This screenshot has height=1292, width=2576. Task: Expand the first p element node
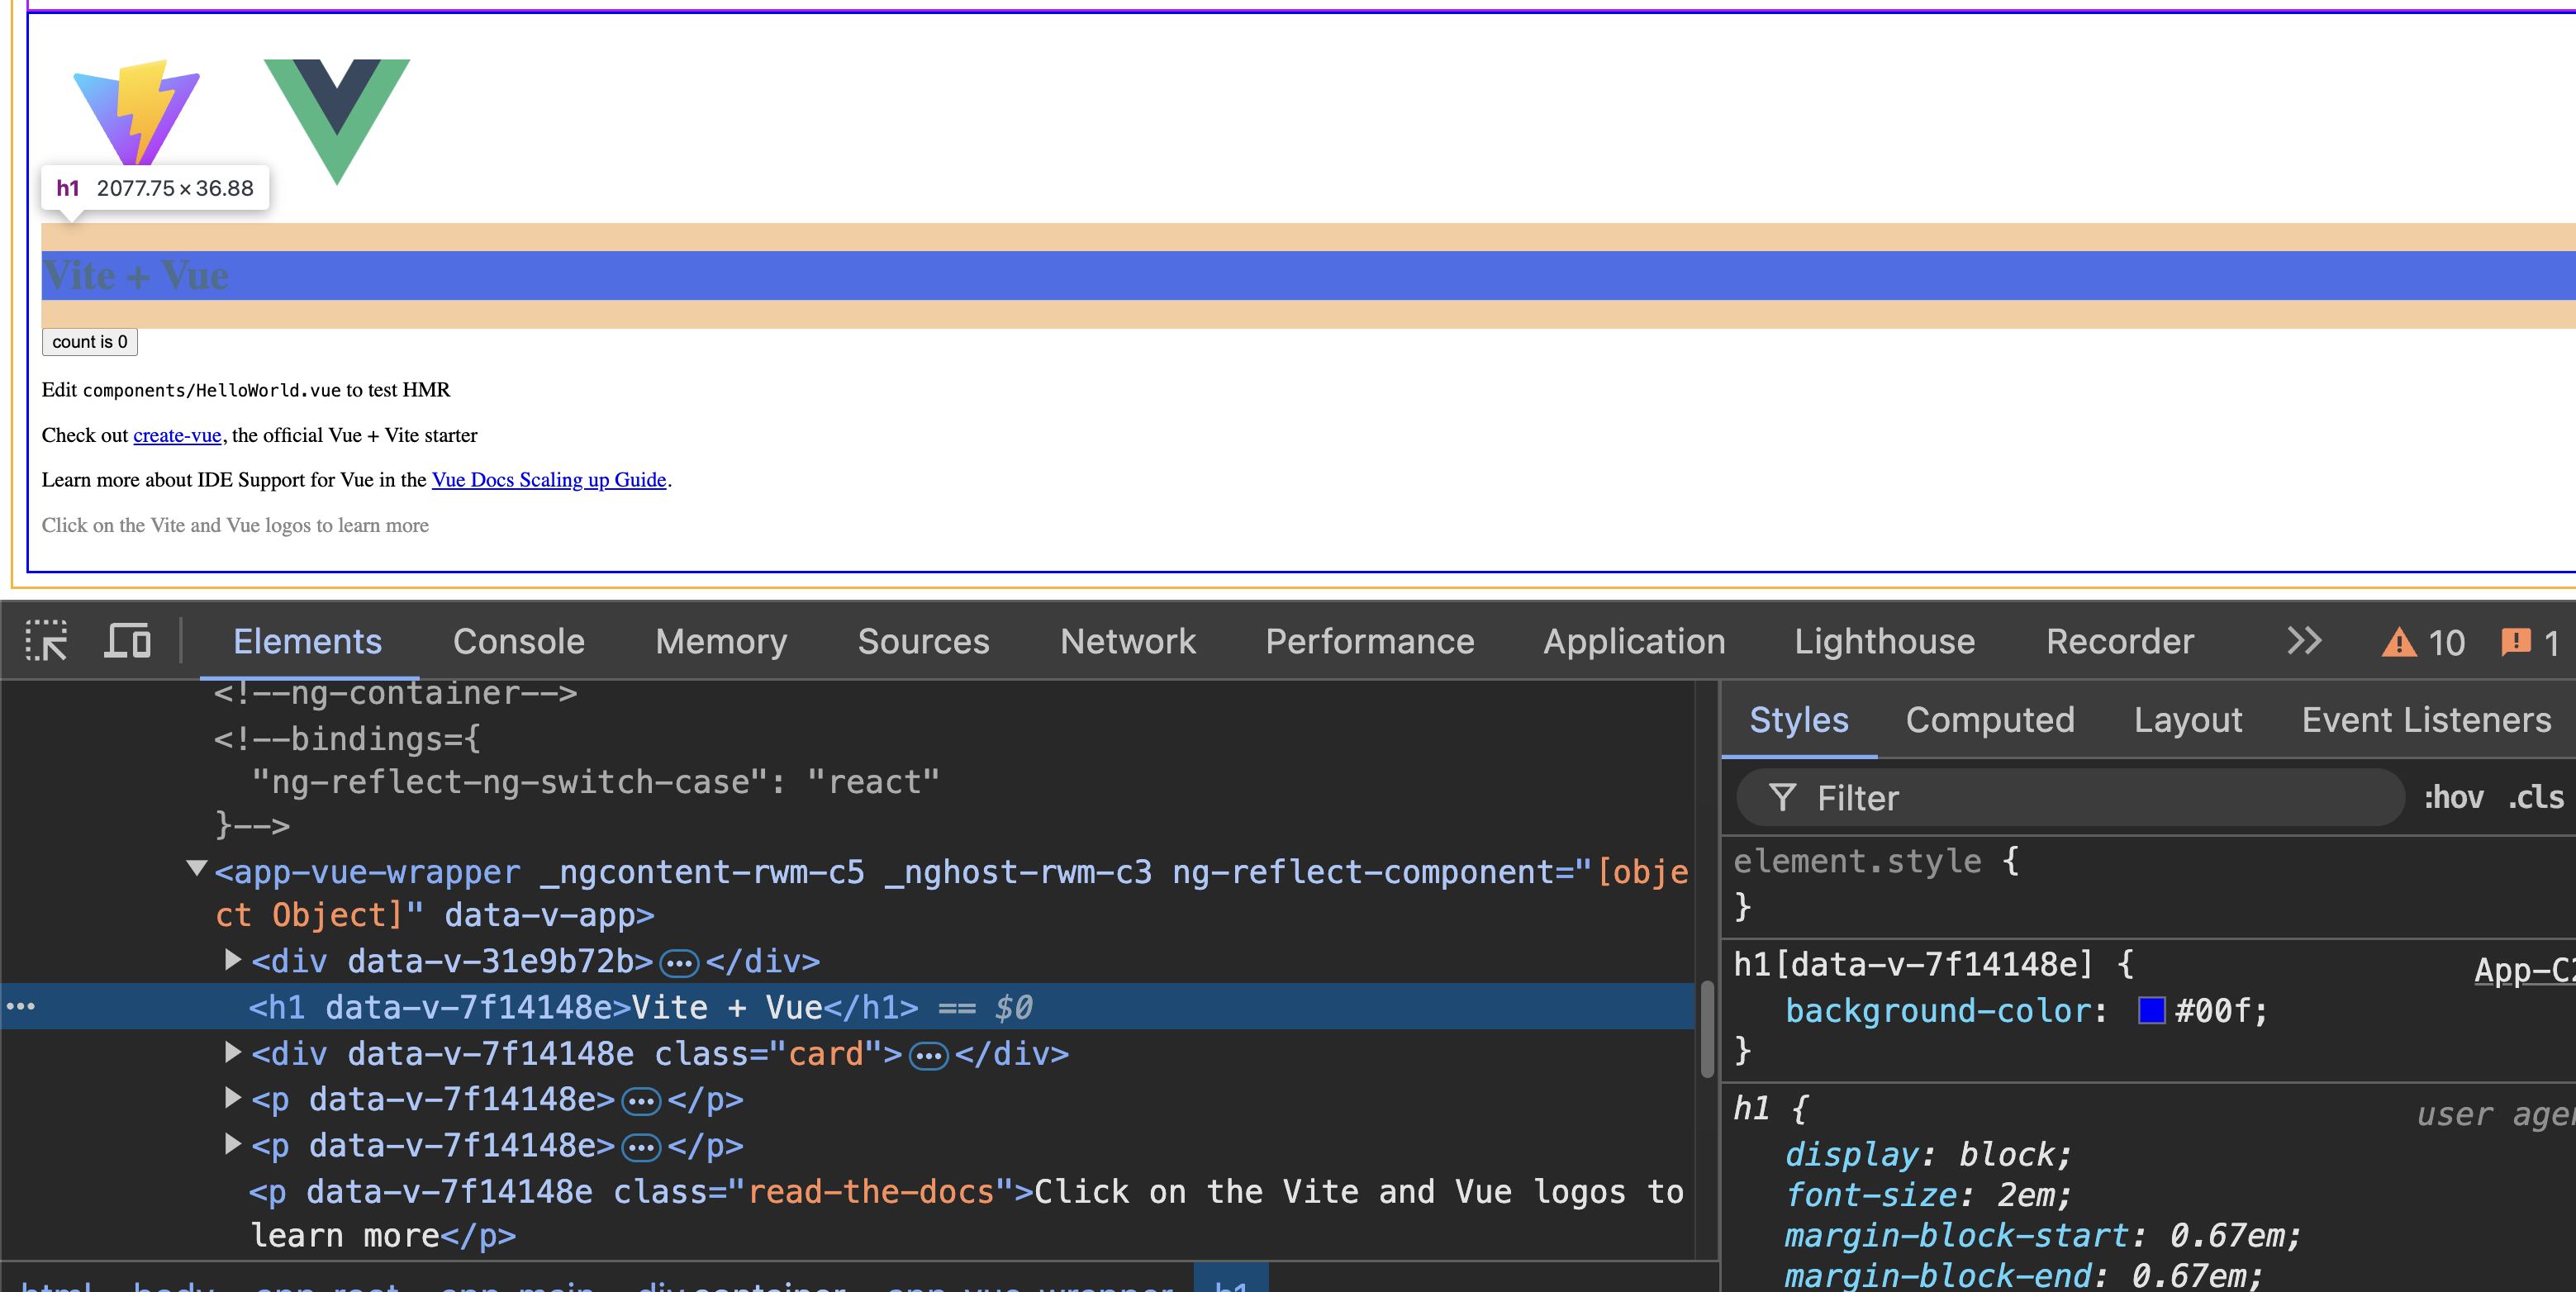pyautogui.click(x=232, y=1098)
